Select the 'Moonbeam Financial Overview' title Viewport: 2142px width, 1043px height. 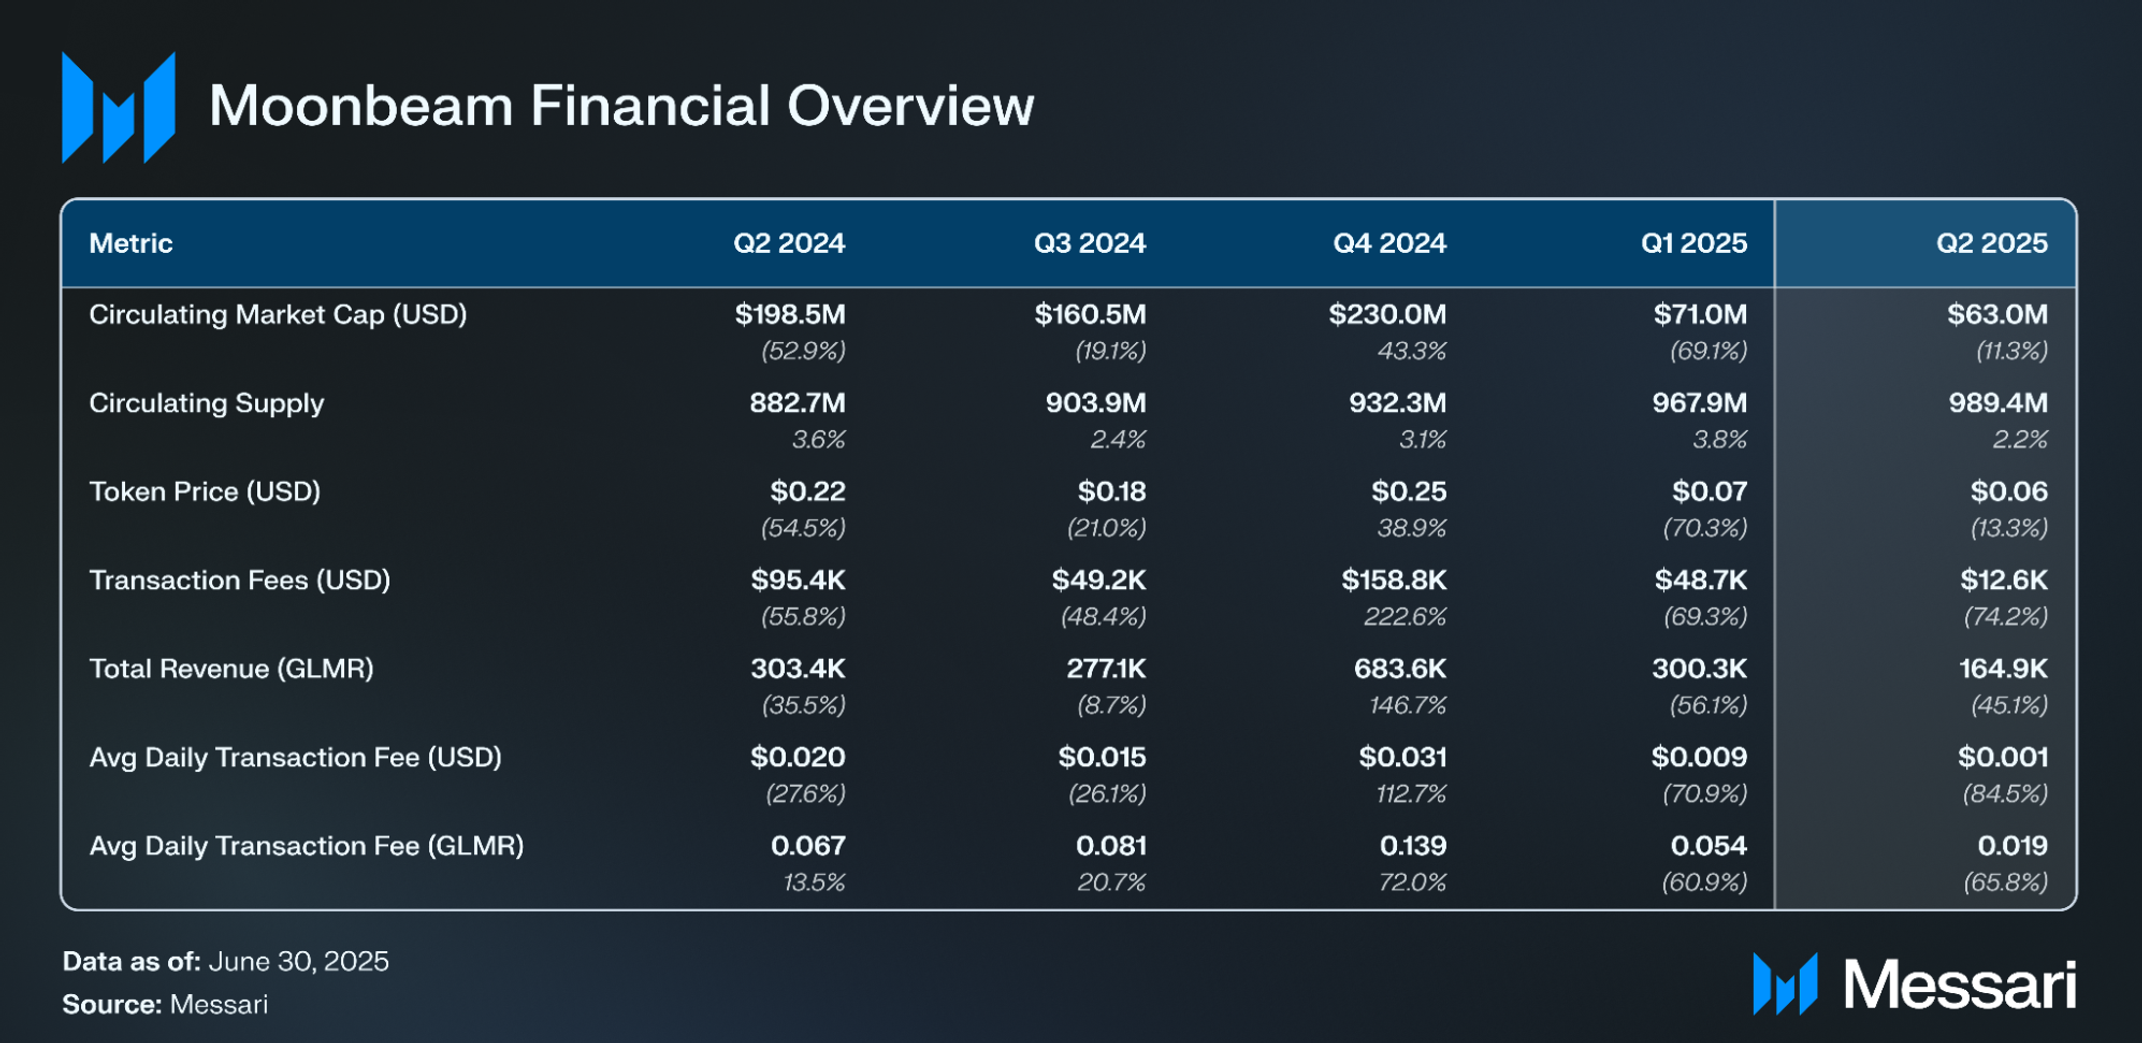tap(621, 105)
